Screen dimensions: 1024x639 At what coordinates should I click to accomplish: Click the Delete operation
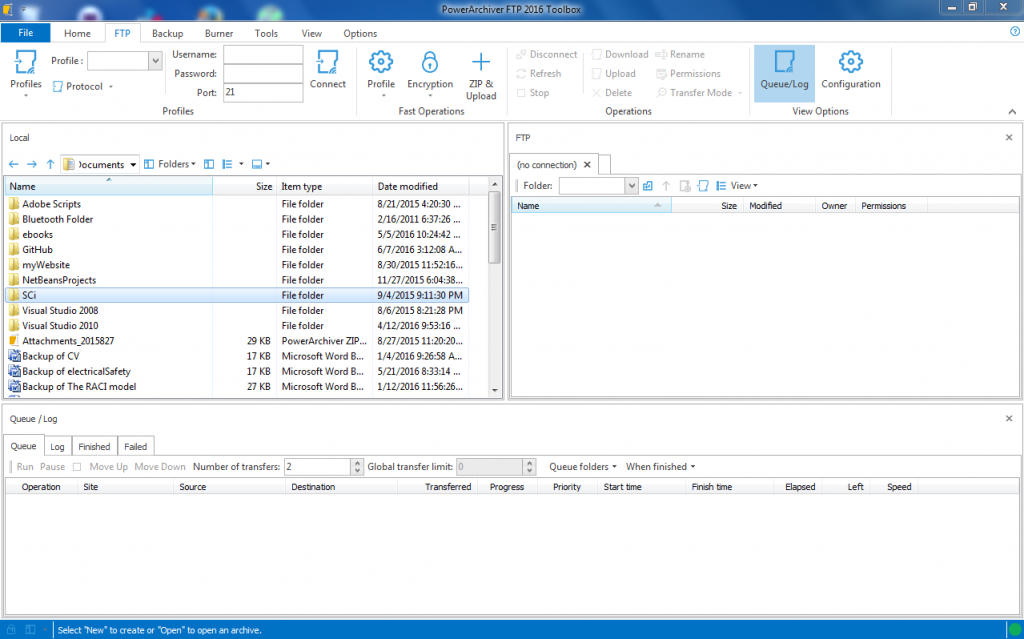611,93
